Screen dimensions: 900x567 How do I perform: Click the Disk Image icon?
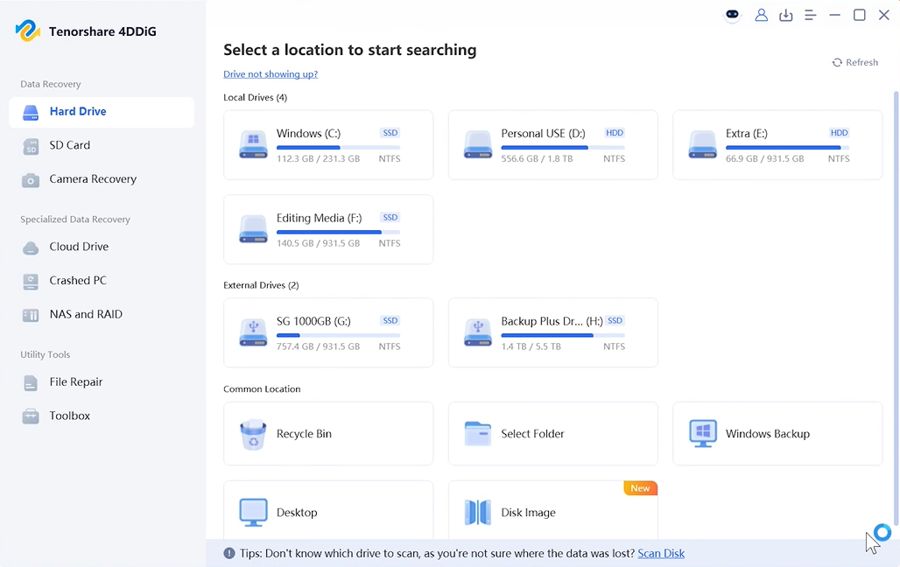478,512
